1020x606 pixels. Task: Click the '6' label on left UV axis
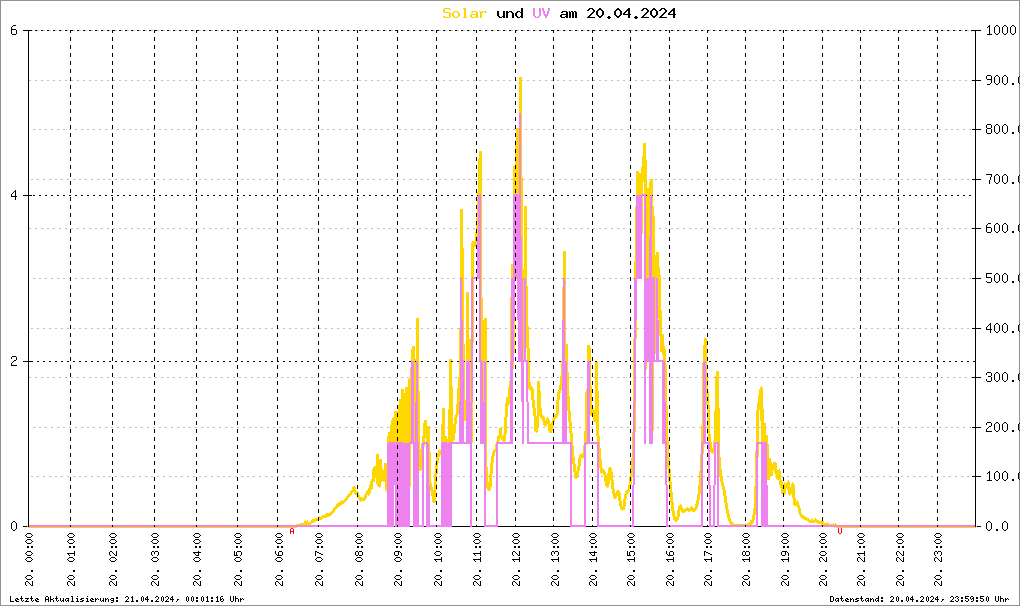[x=14, y=30]
